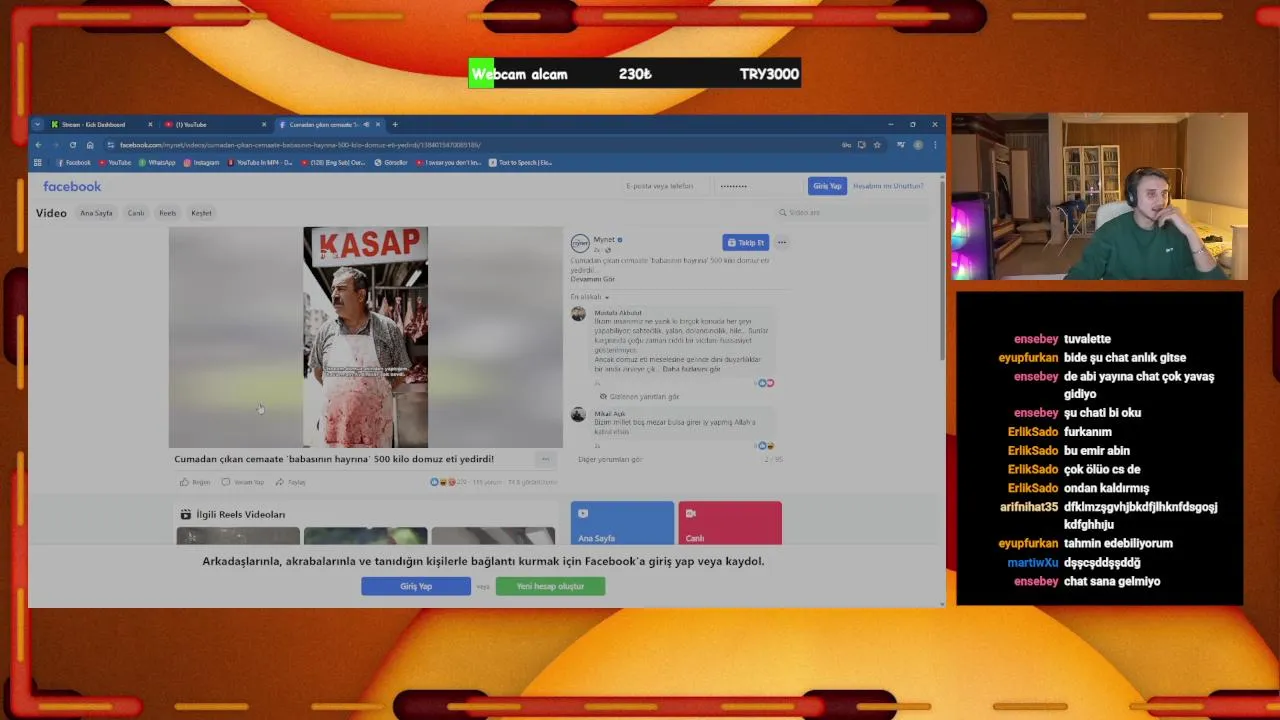Bookmark this page with the star icon

pos(877,145)
